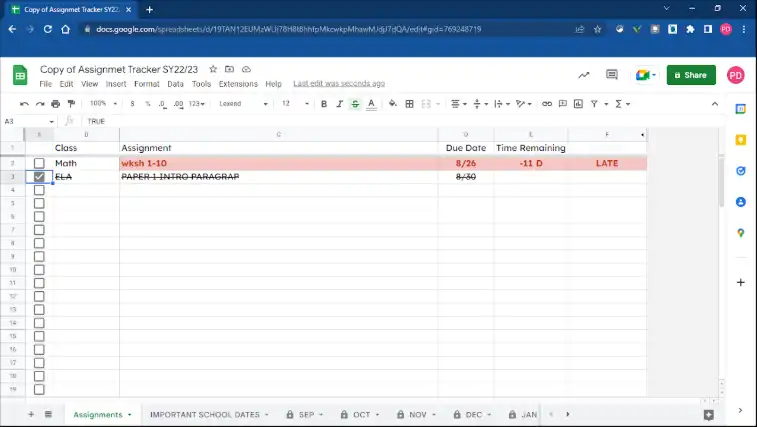The image size is (757, 427).
Task: Open the font size dropdown
Action: pos(295,104)
